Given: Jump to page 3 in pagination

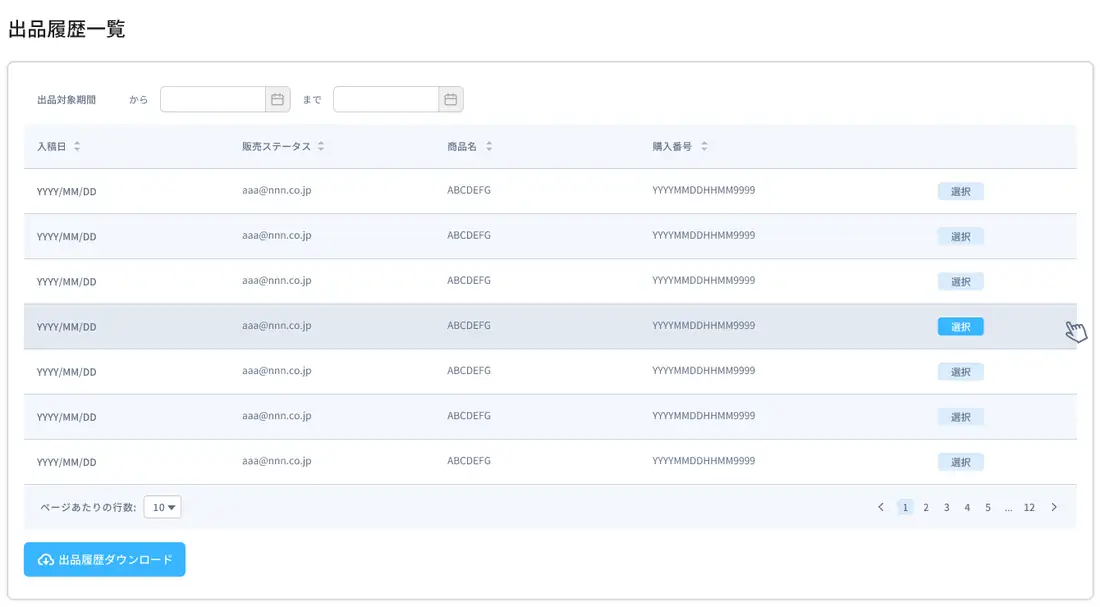Looking at the screenshot, I should (x=946, y=507).
